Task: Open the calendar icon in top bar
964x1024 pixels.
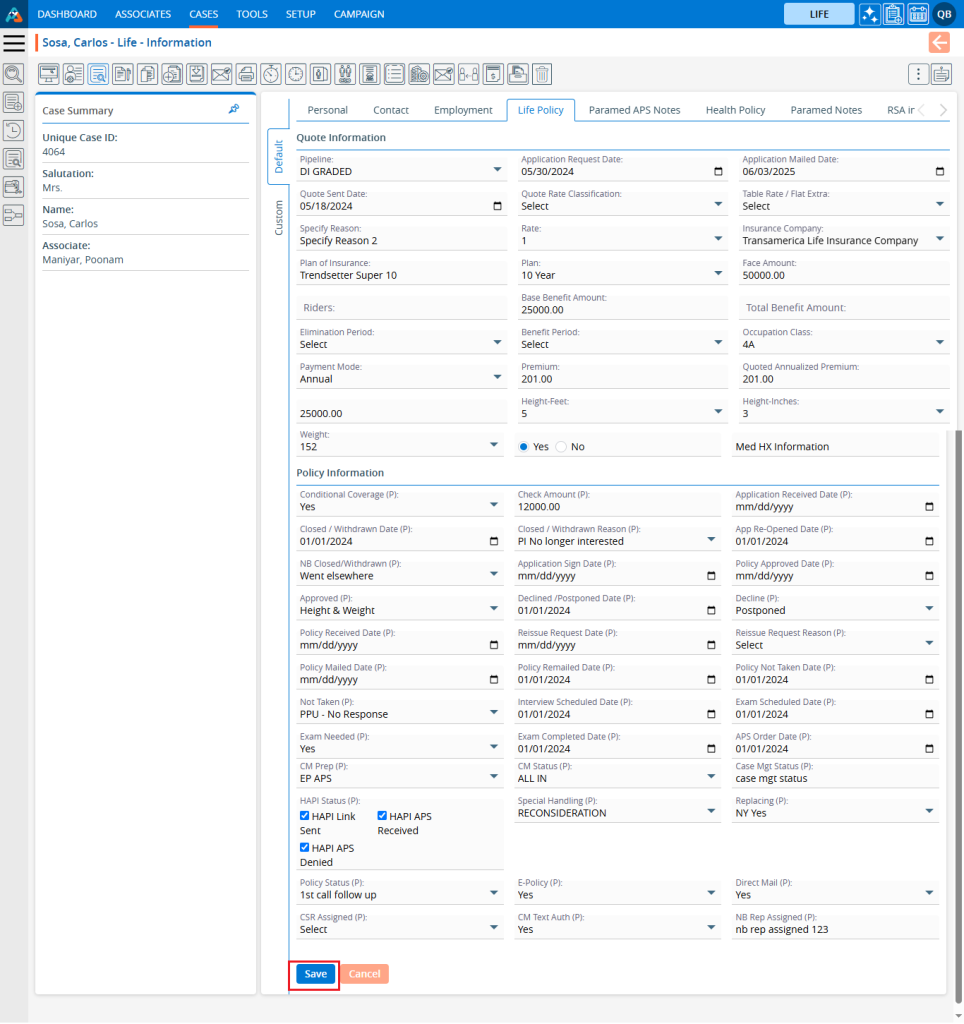Action: point(918,14)
